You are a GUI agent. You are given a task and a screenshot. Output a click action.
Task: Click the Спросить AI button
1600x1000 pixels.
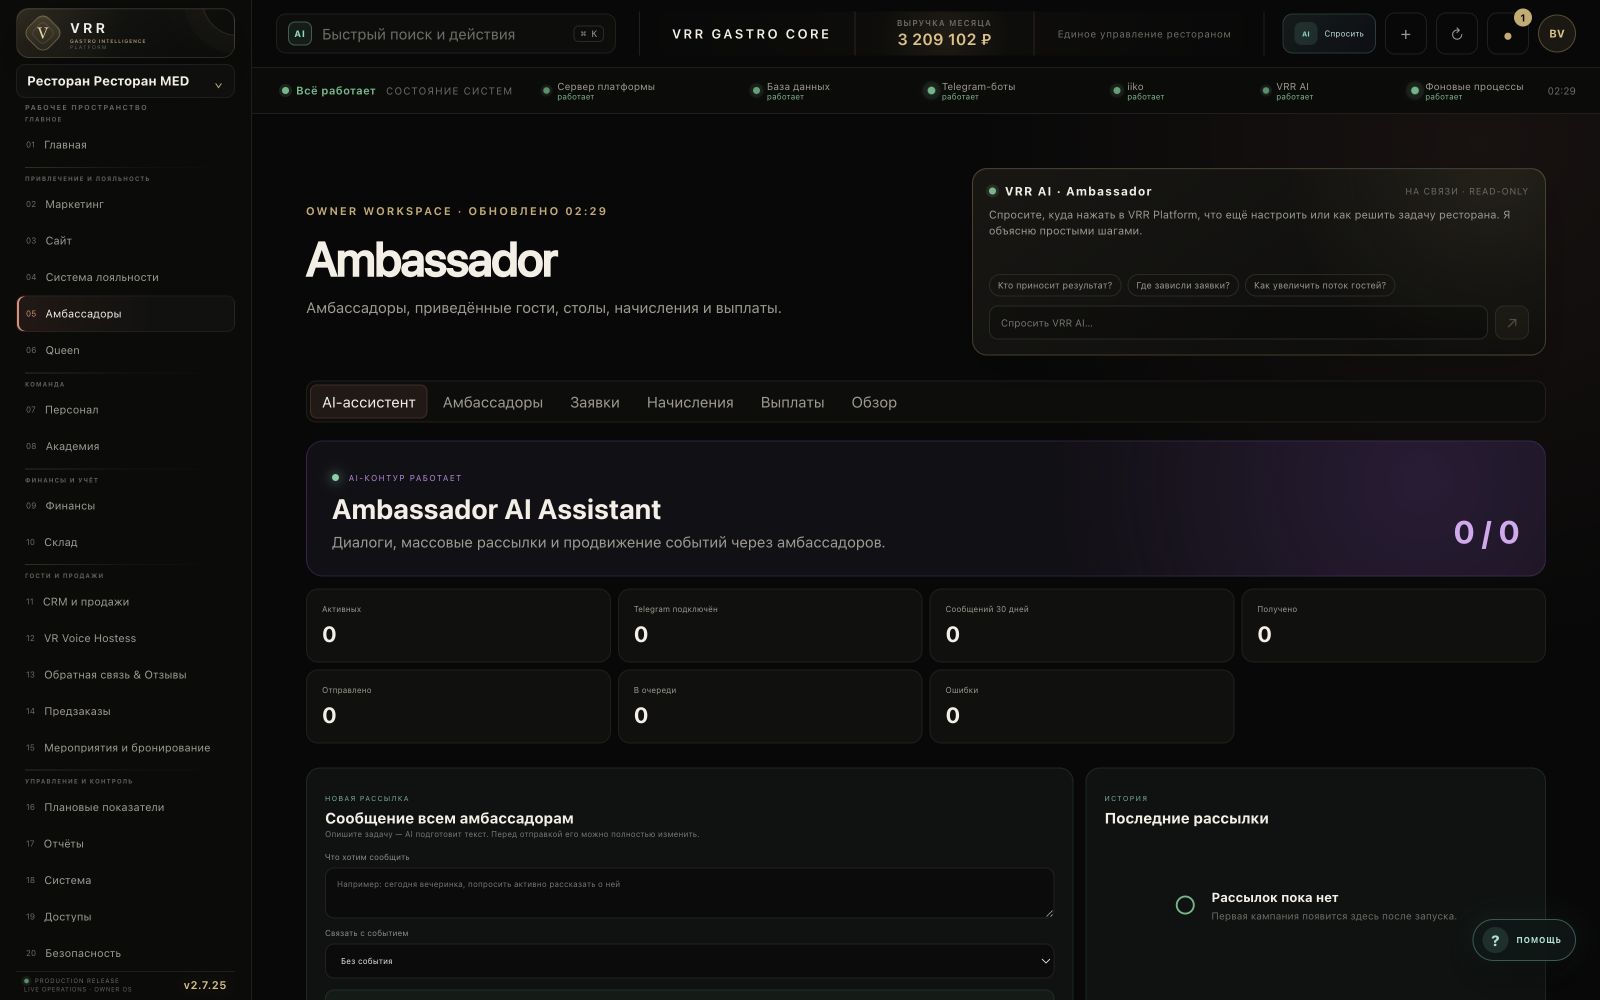1329,34
